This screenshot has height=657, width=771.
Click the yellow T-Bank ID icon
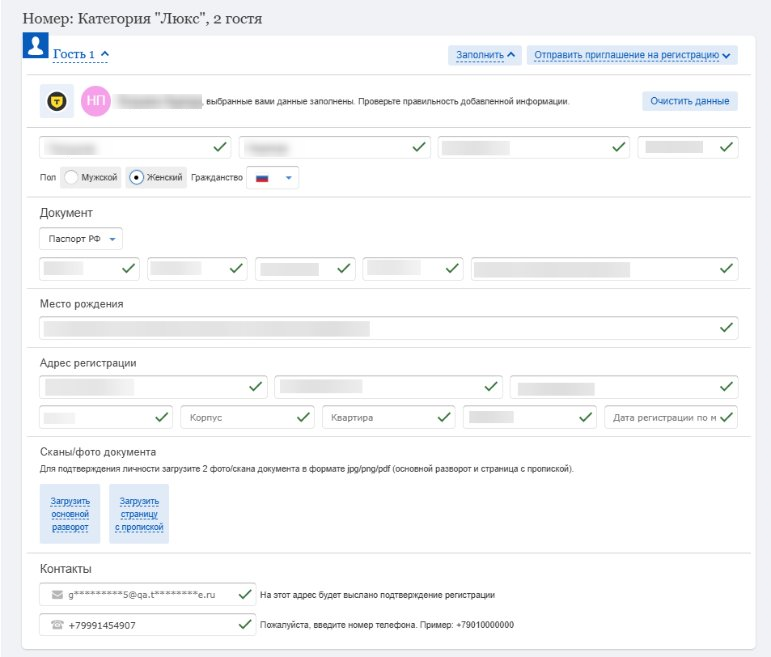tap(58, 101)
